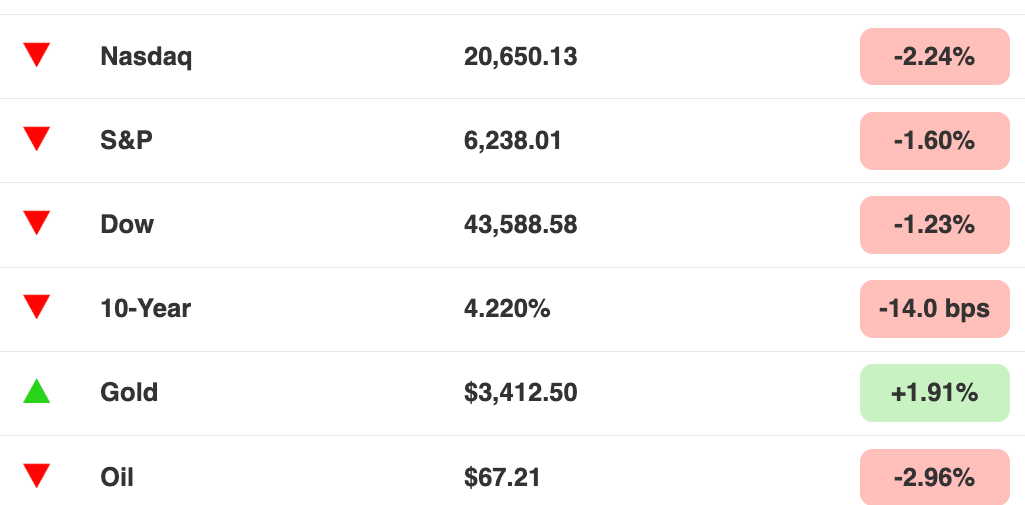Select the Nasdaq index name
The width and height of the screenshot is (1025, 505).
[x=146, y=57]
